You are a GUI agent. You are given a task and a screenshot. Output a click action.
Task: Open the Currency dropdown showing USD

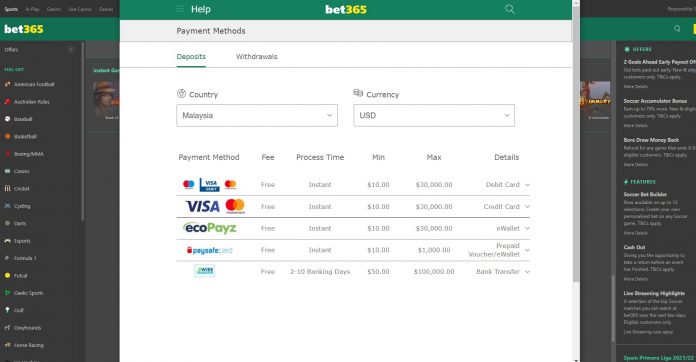coord(434,115)
